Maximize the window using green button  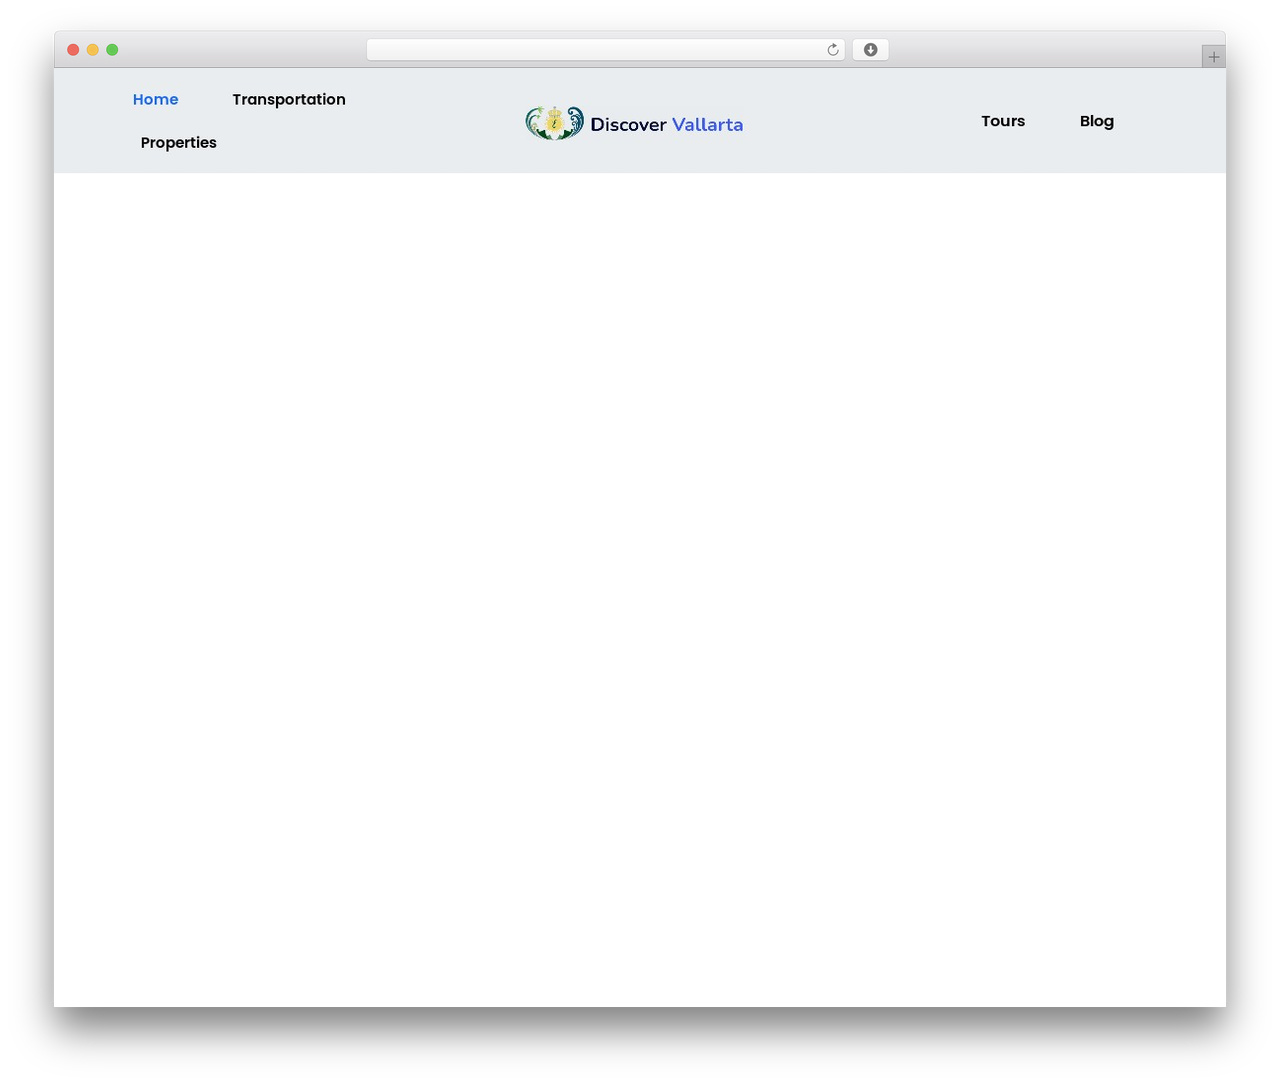112,50
